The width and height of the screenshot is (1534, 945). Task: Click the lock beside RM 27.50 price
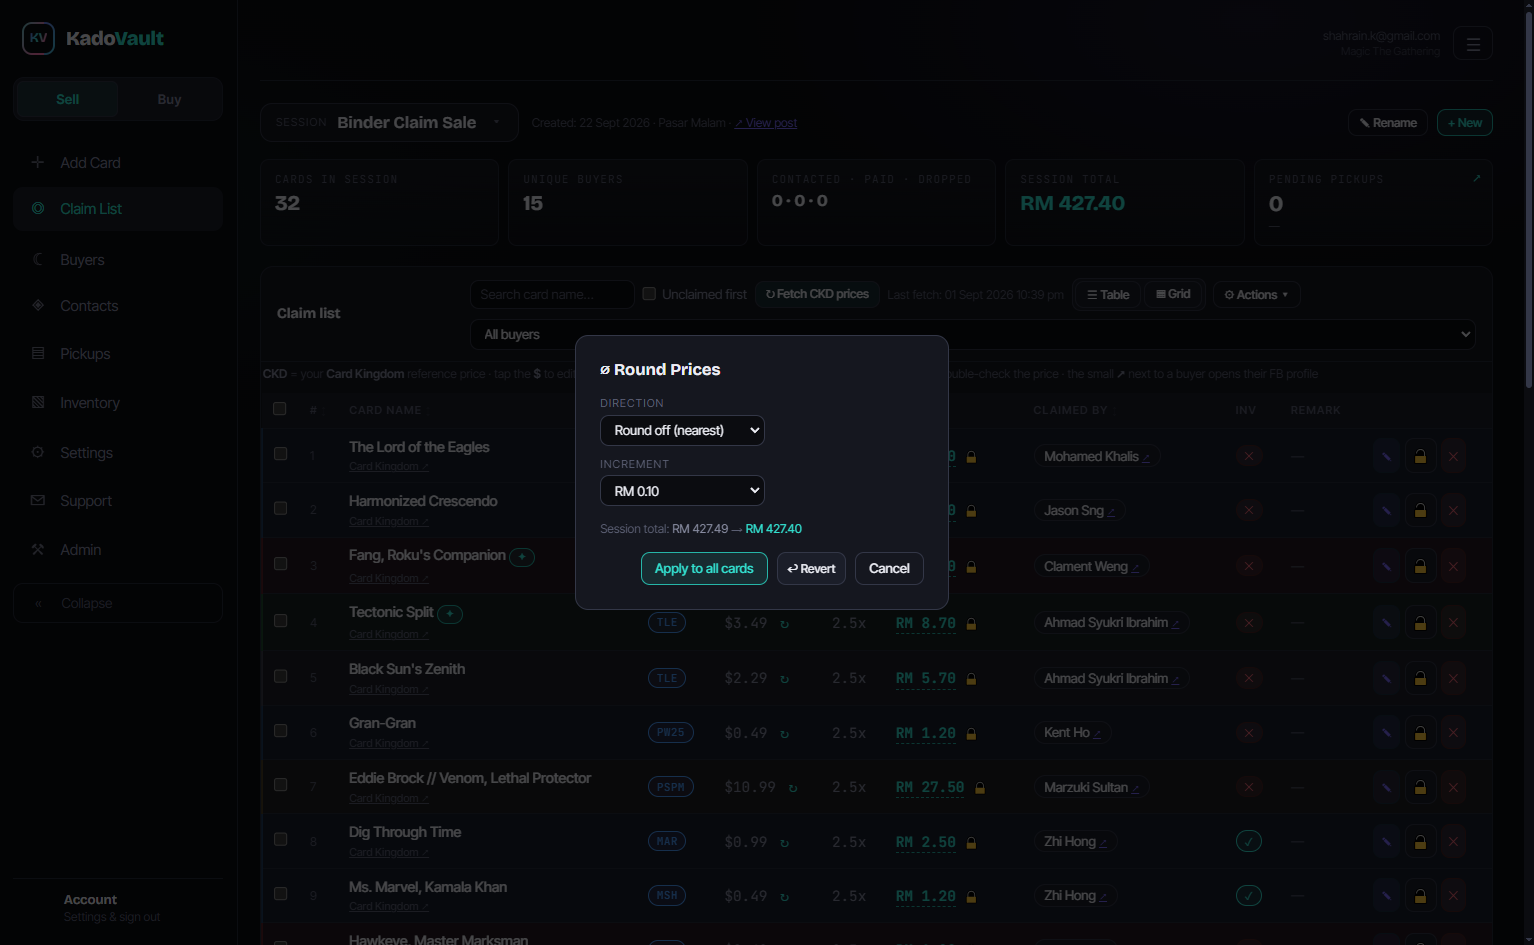click(980, 788)
